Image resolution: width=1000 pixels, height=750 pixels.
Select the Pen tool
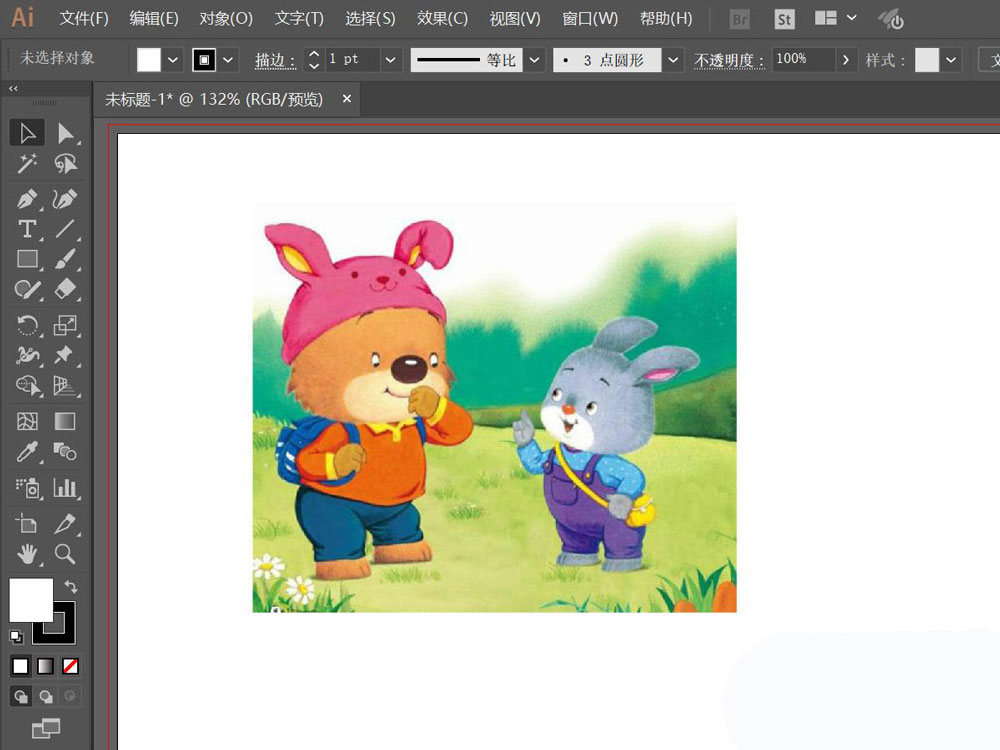coord(27,199)
